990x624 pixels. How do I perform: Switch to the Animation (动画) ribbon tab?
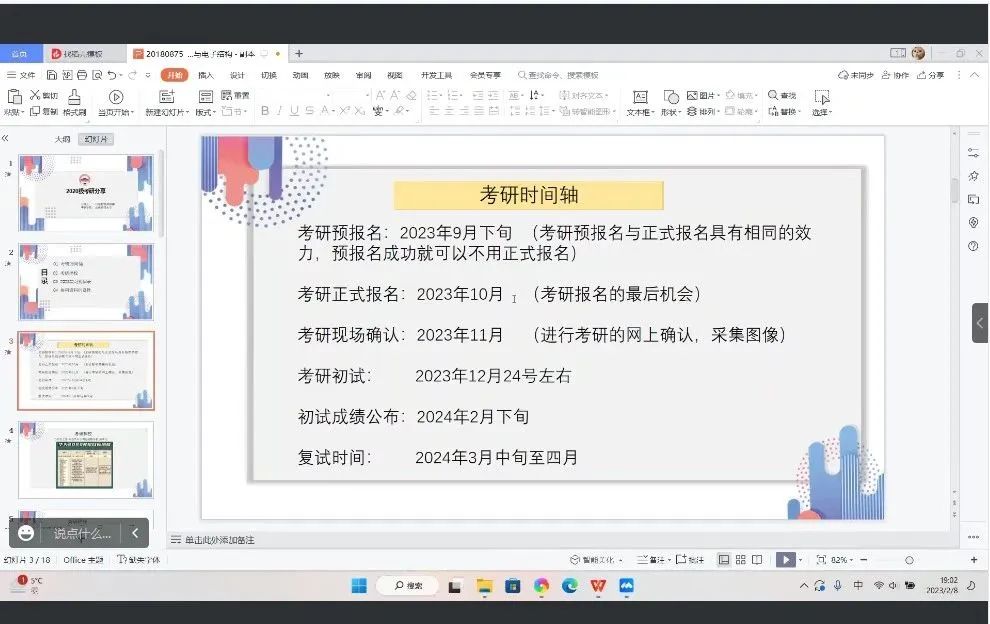click(300, 75)
